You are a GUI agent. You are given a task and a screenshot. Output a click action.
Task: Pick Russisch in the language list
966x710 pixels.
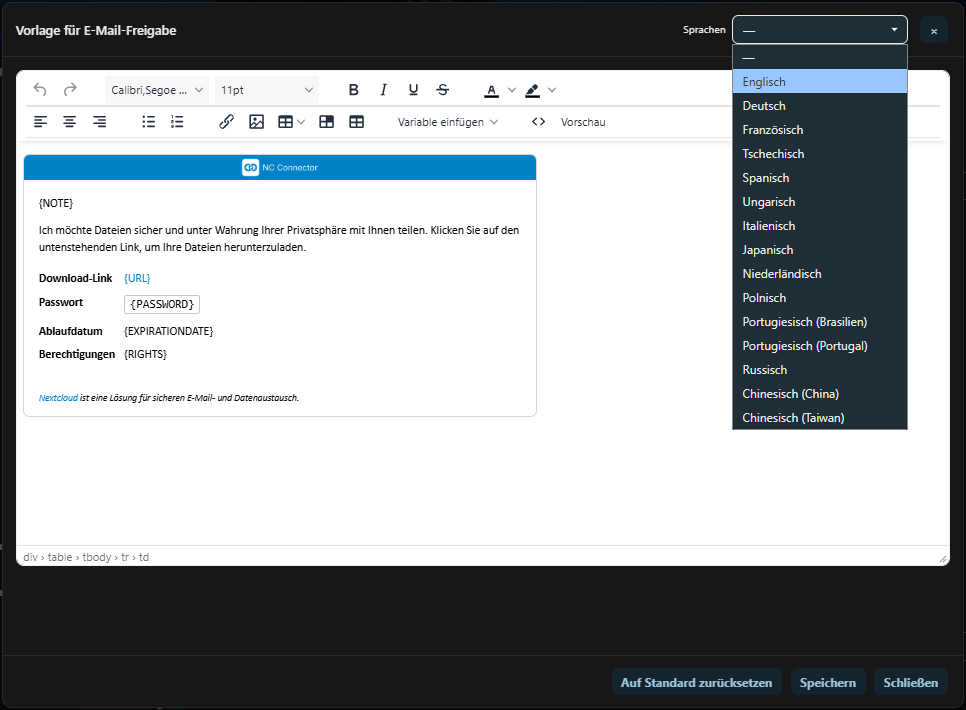819,370
